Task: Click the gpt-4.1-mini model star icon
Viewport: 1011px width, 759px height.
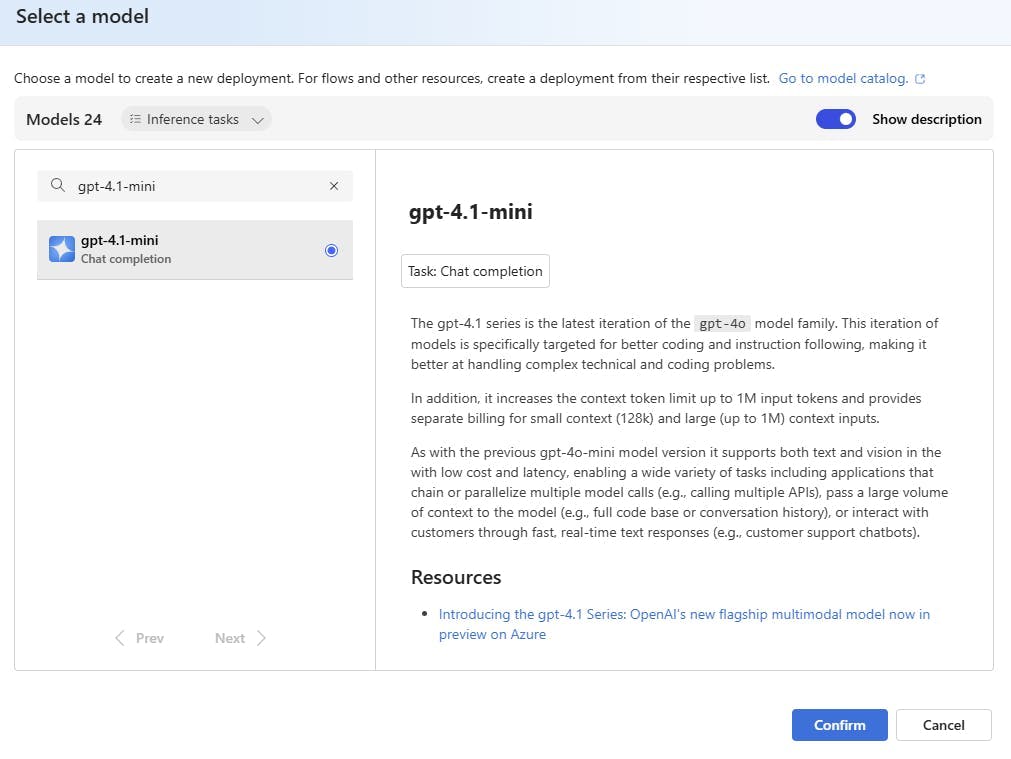Action: click(x=62, y=250)
